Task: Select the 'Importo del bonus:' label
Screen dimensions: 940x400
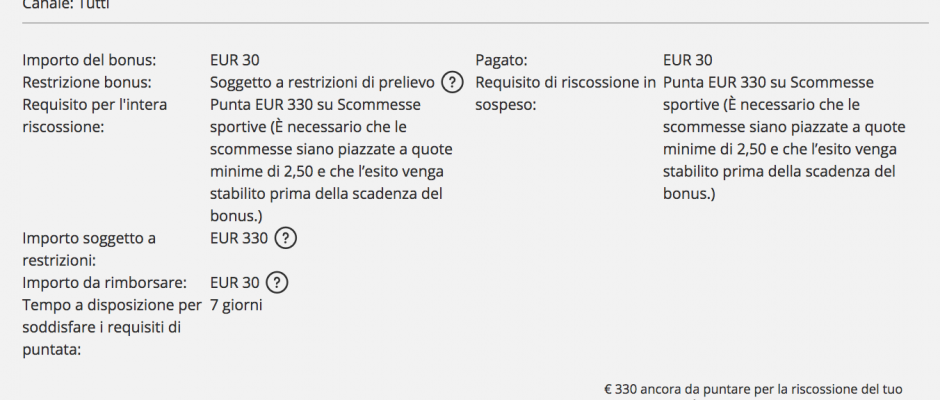Action: [89, 61]
